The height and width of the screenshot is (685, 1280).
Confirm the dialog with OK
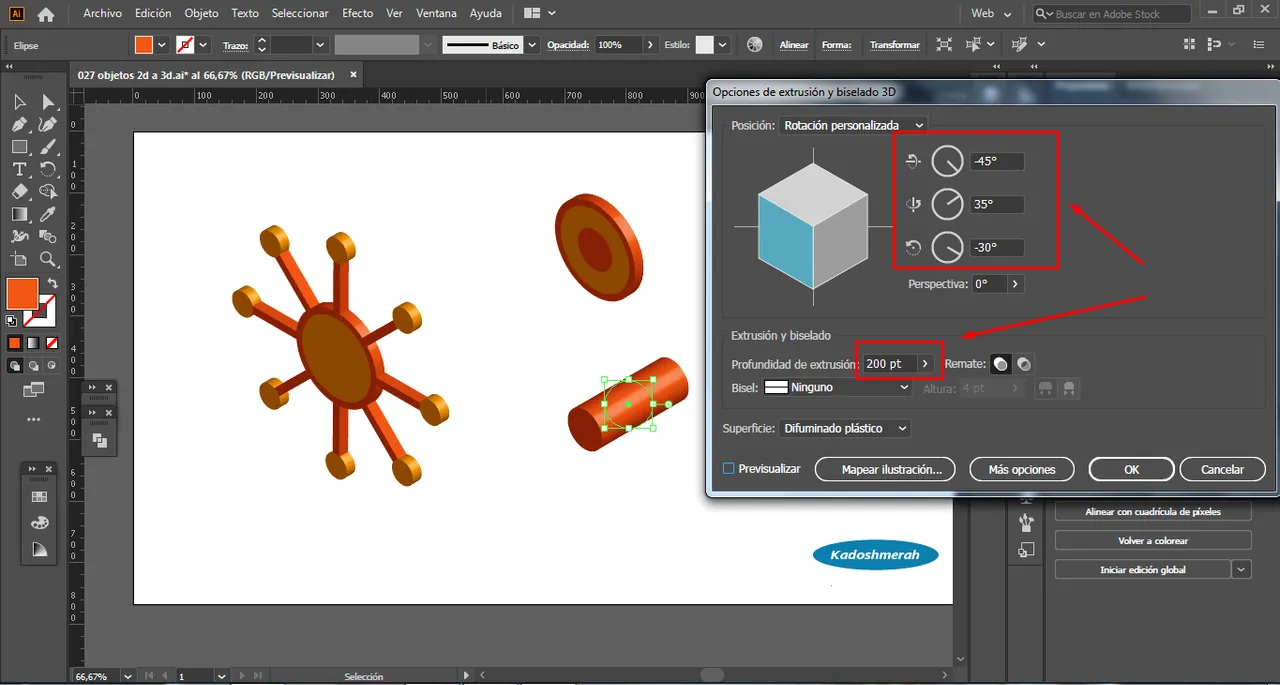coord(1131,469)
